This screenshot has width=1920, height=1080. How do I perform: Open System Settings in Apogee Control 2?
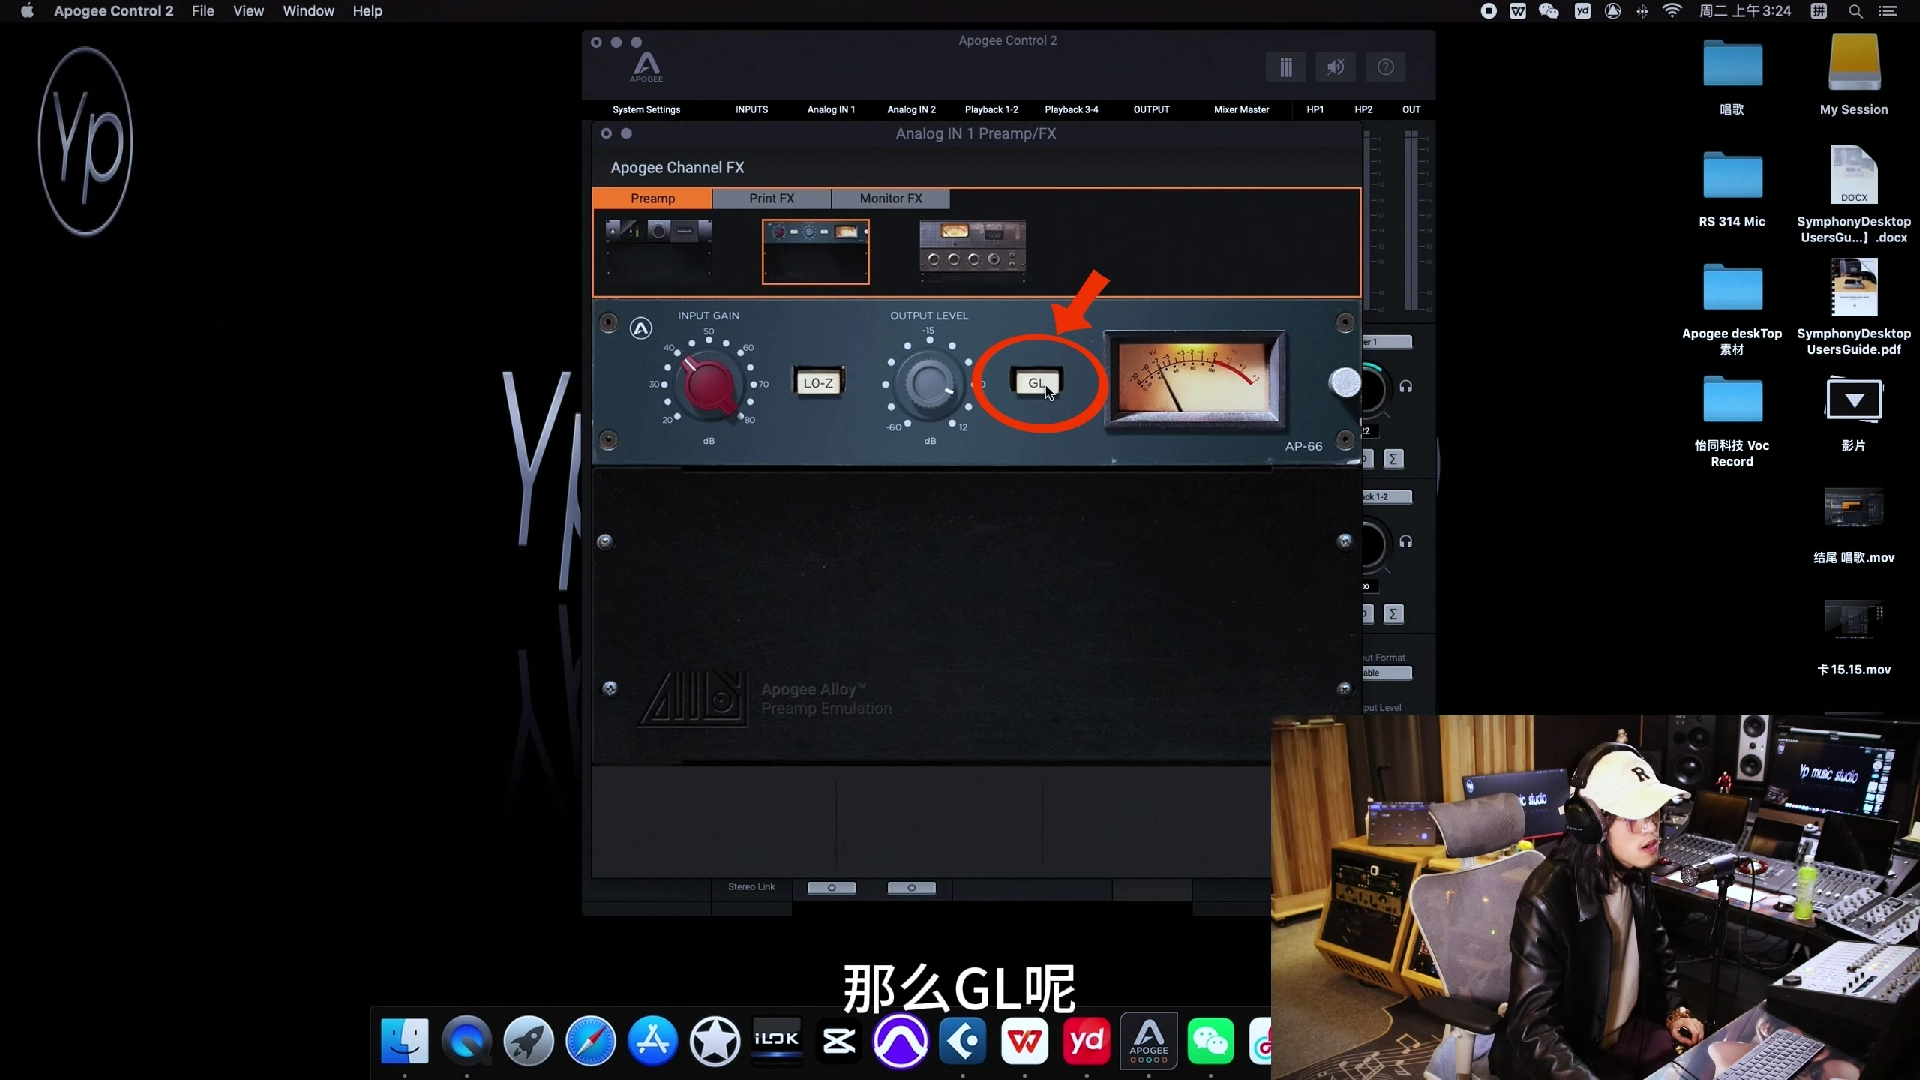[646, 110]
